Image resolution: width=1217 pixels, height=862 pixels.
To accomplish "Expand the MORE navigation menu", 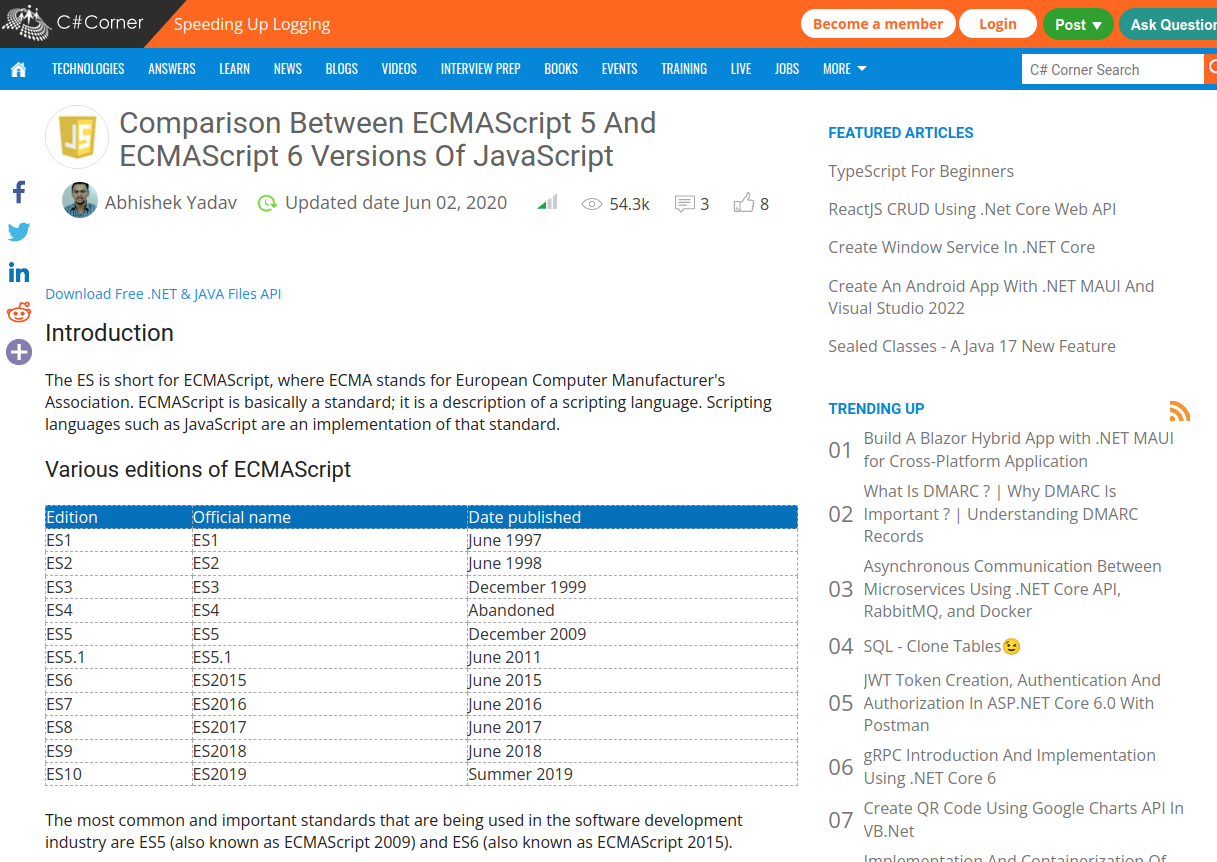I will click(x=844, y=69).
